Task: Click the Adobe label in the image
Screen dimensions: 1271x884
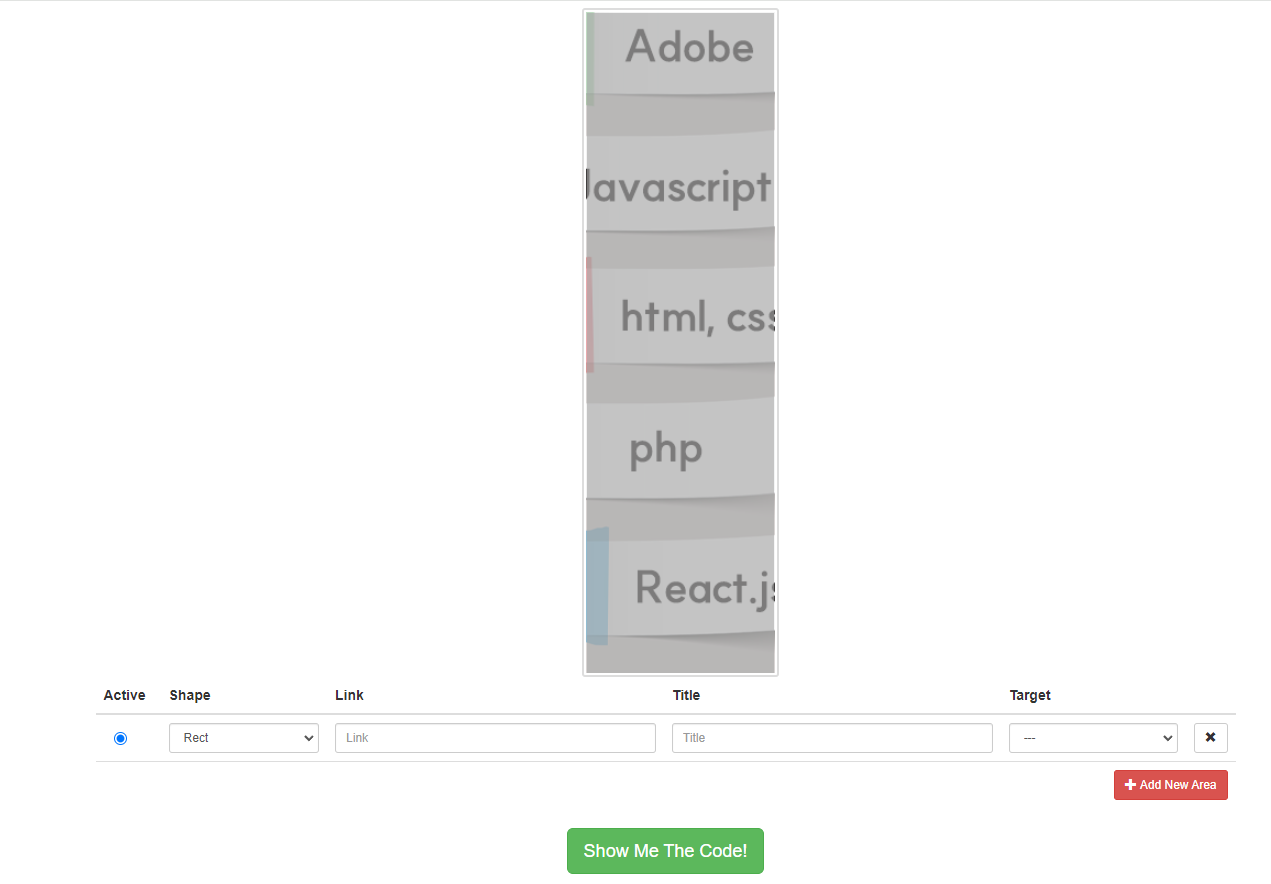Action: (690, 47)
